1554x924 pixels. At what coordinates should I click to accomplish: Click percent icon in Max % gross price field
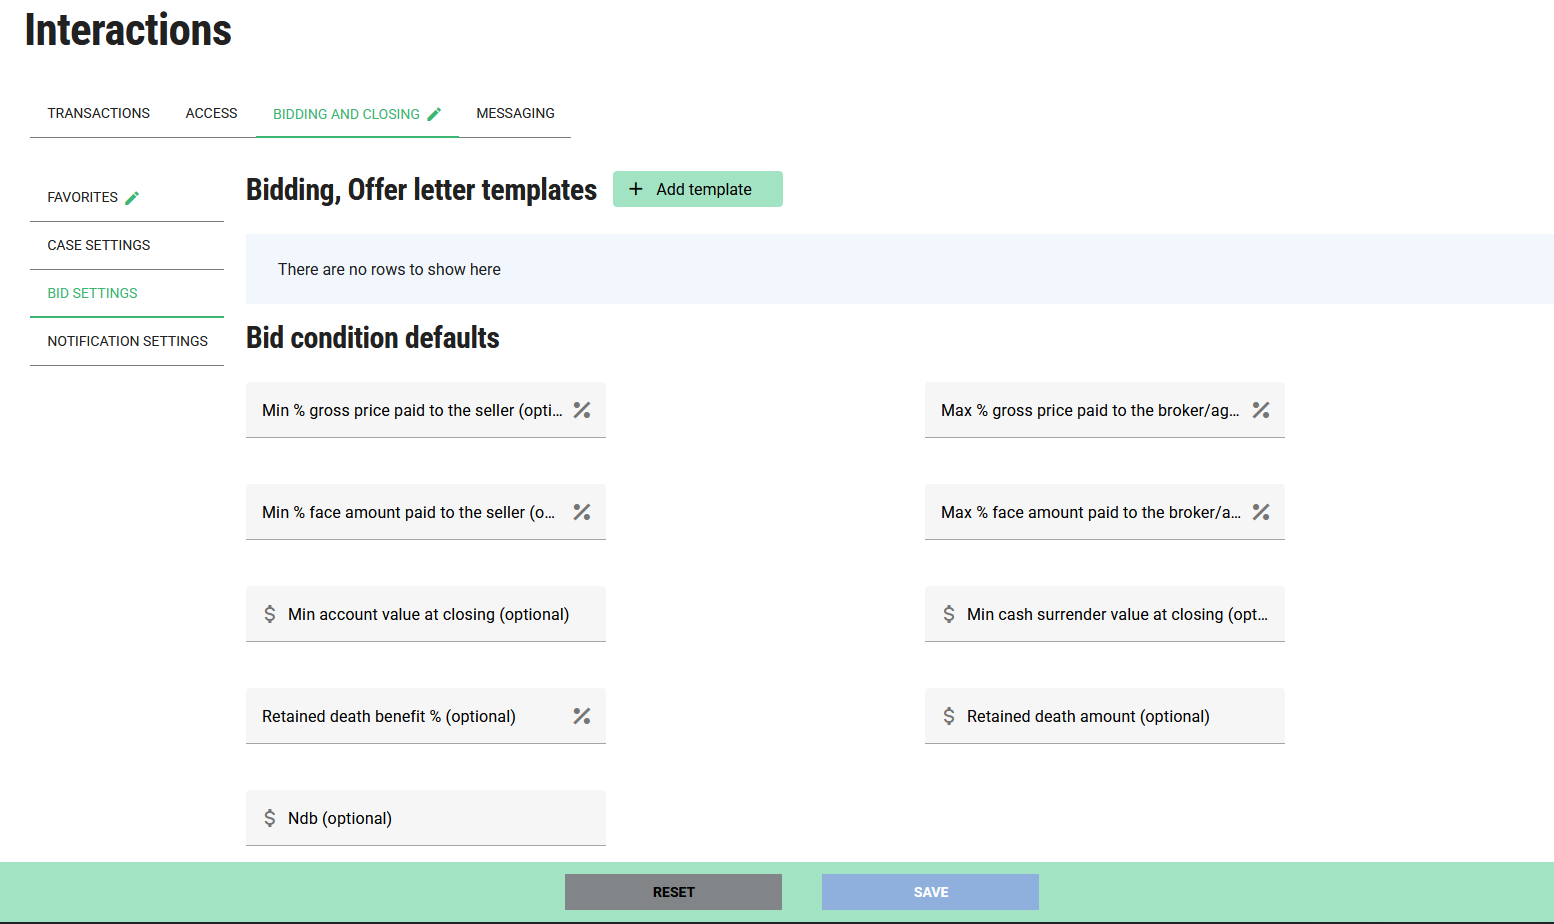pyautogui.click(x=1261, y=410)
